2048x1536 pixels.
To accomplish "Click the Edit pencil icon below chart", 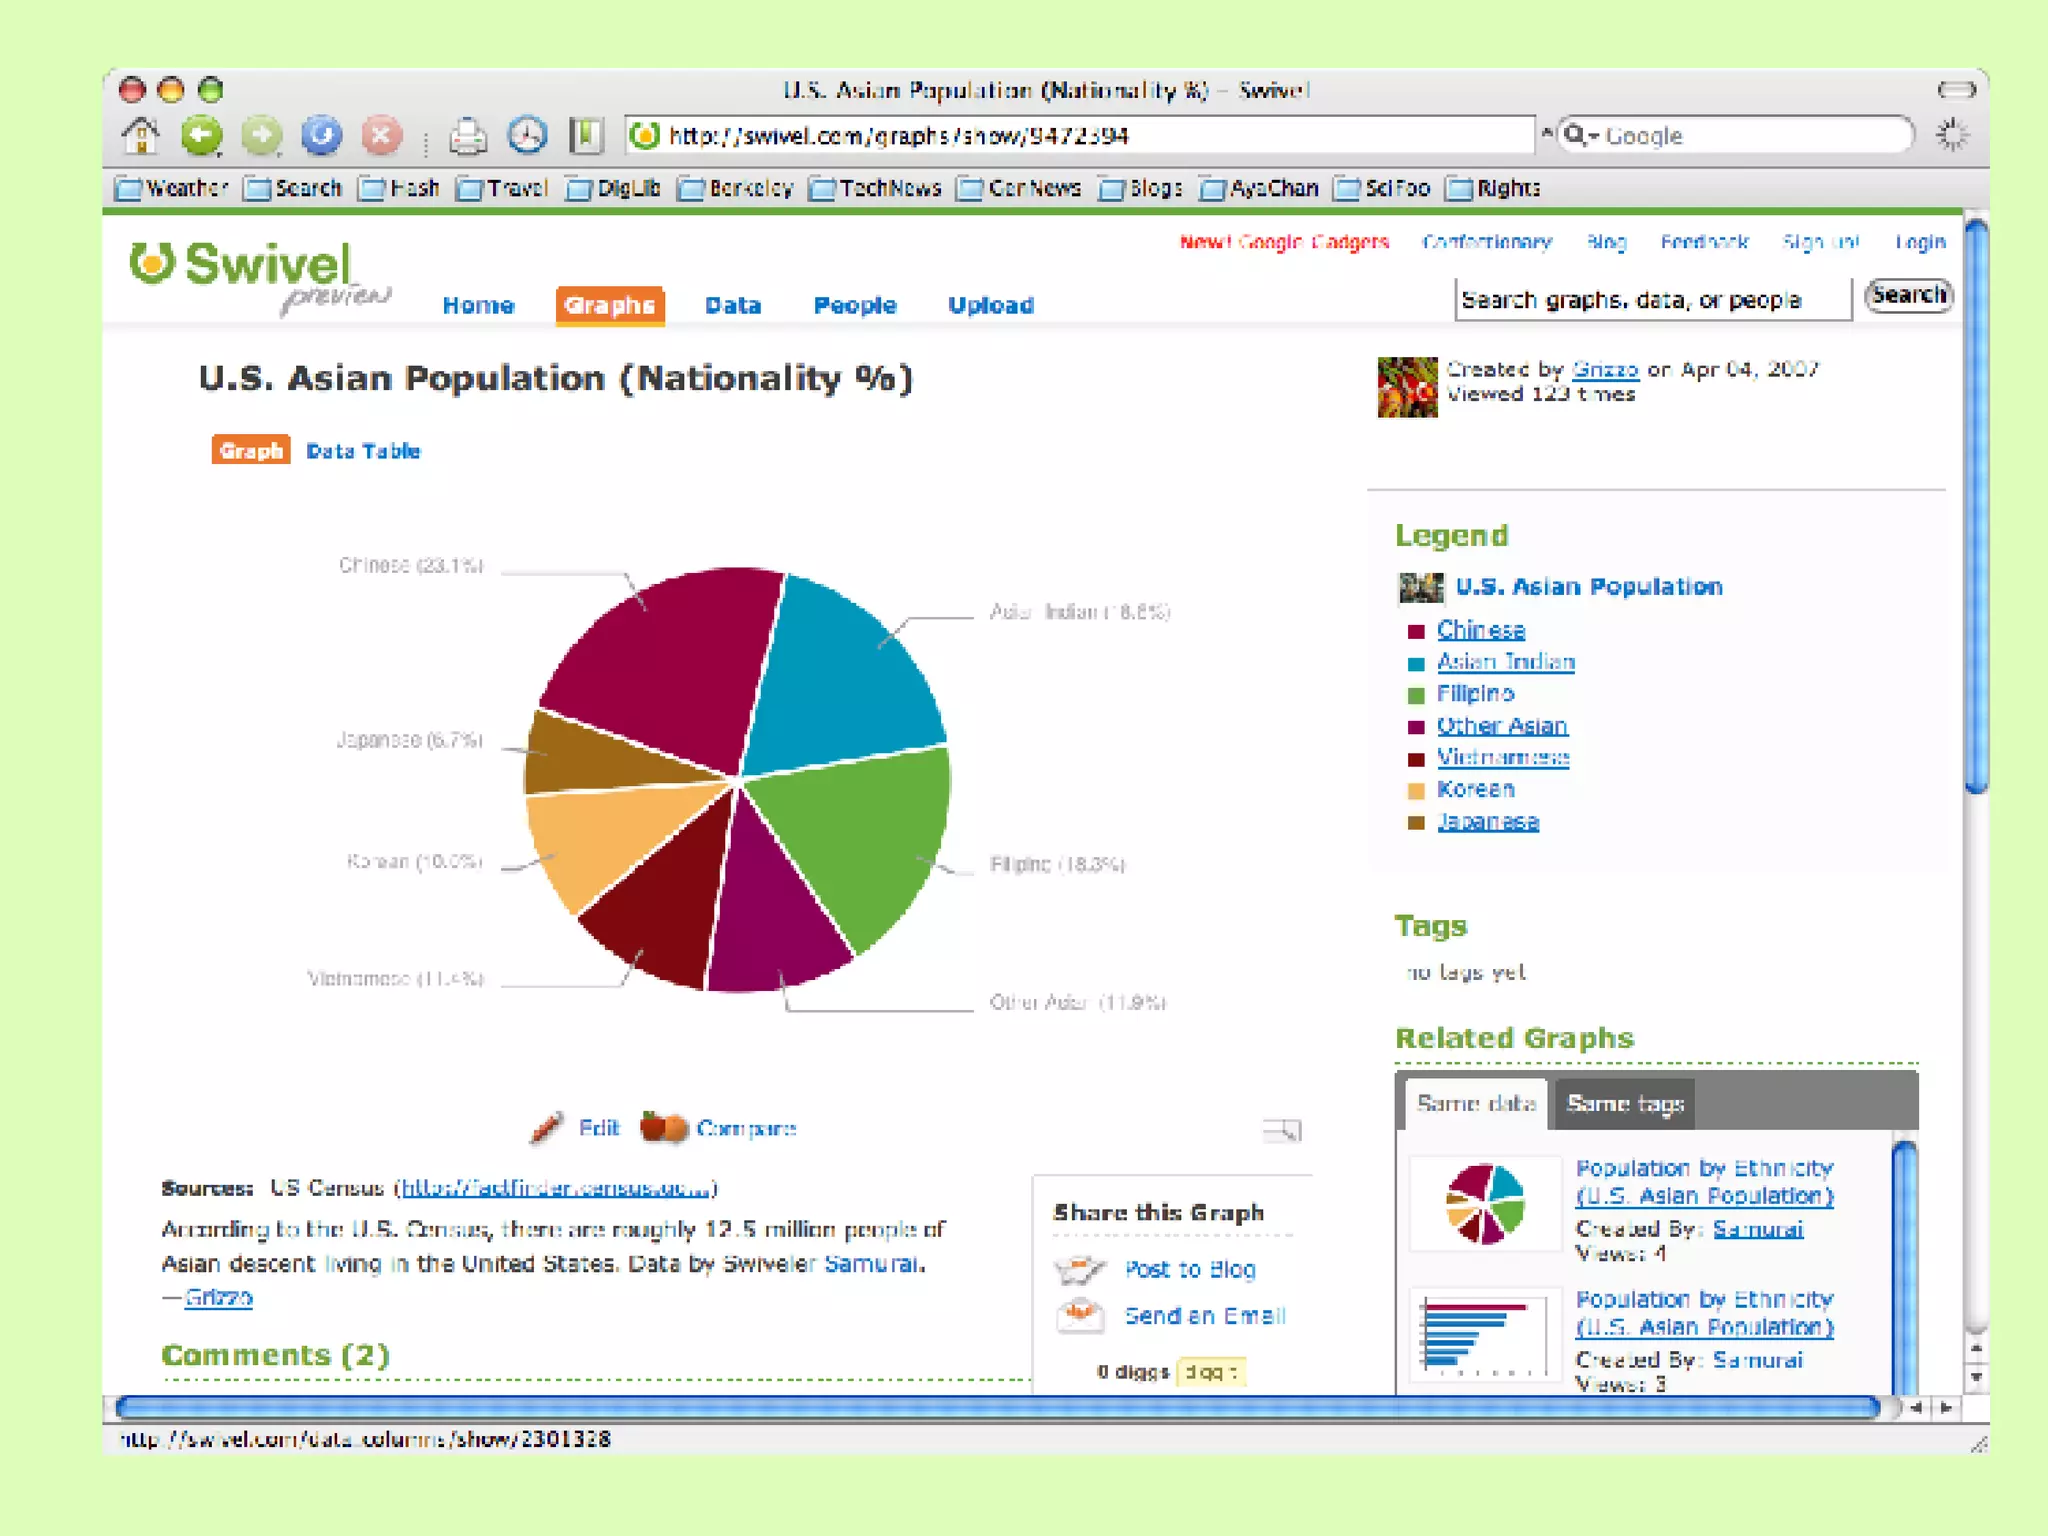I will click(546, 1128).
